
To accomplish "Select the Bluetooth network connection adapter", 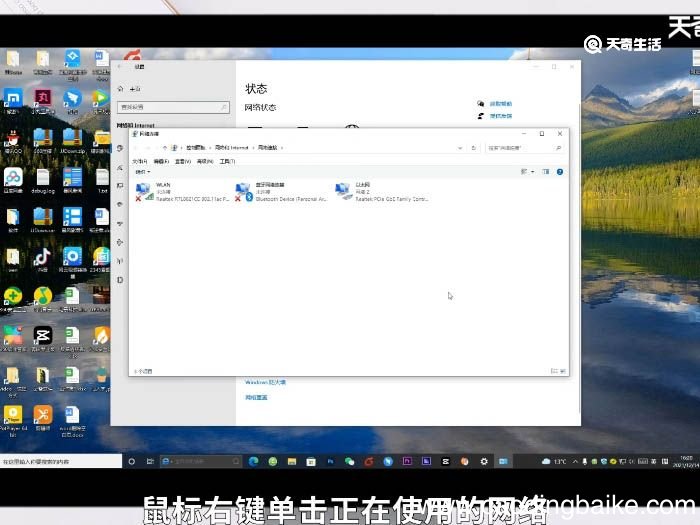I will [281, 192].
